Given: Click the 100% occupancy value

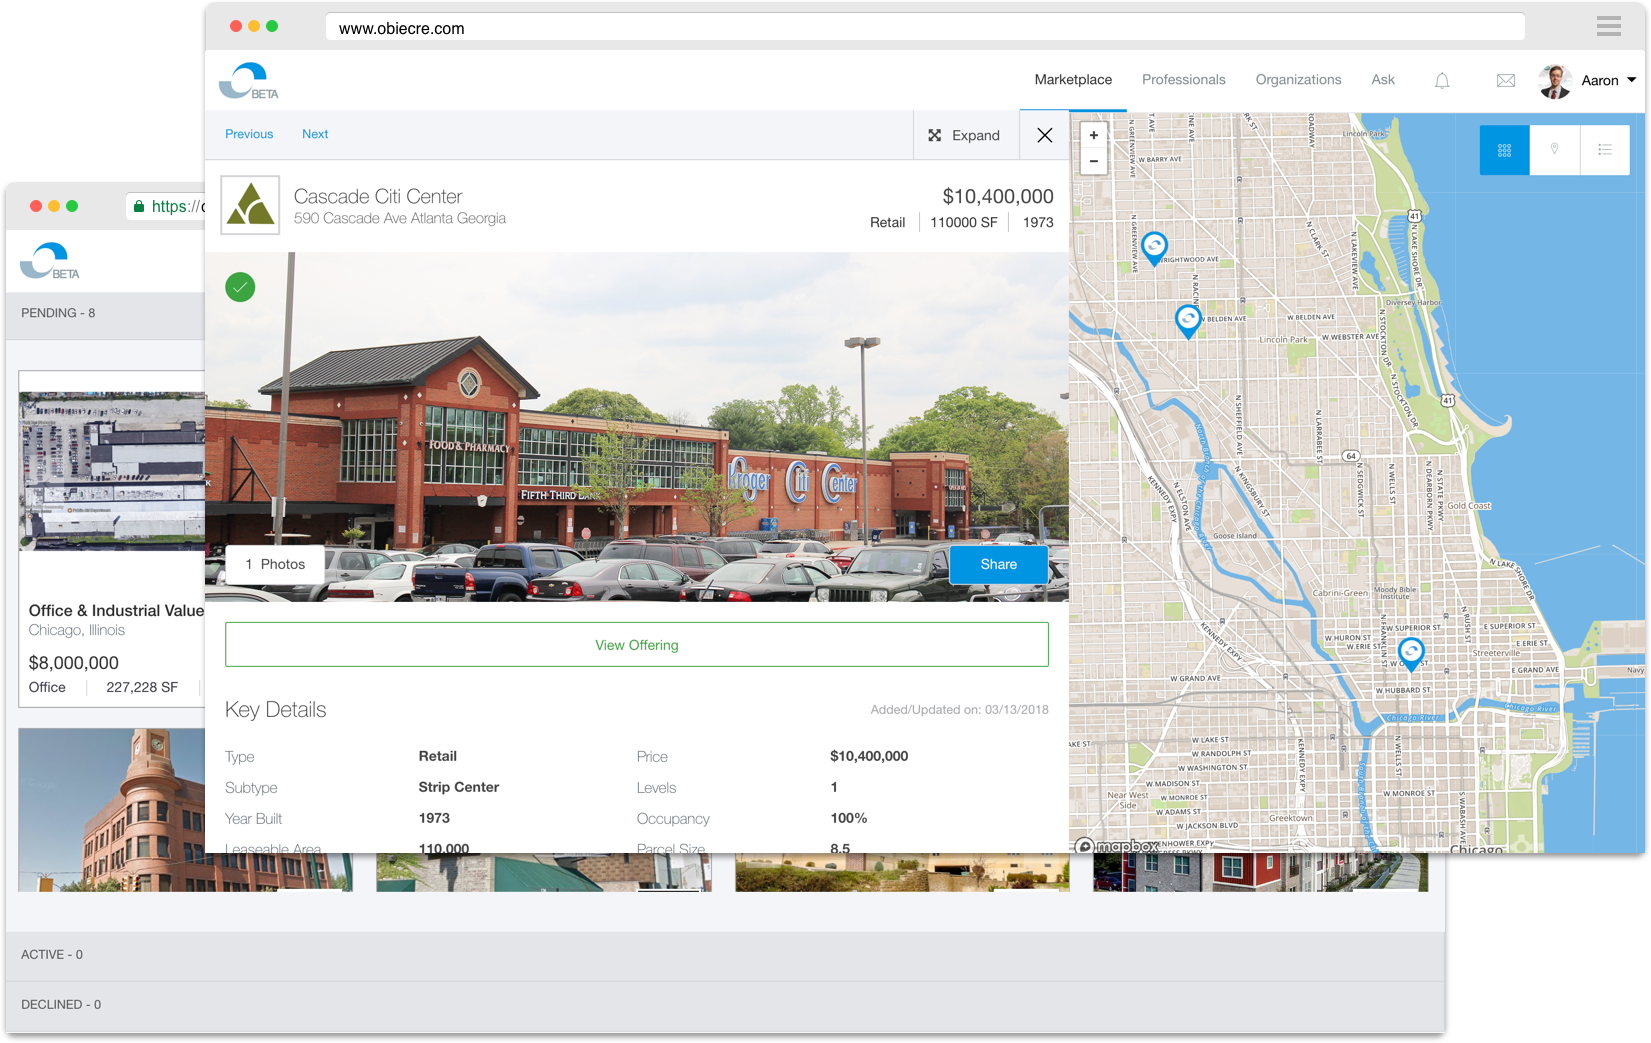Looking at the screenshot, I should point(849,818).
